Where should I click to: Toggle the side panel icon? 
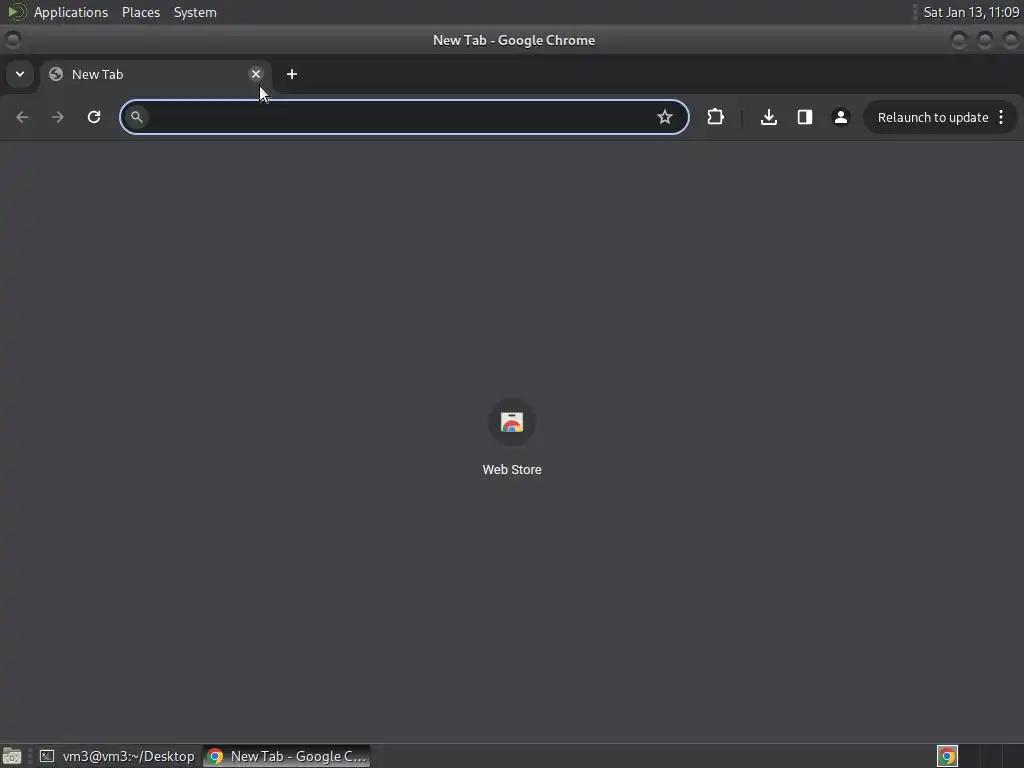[805, 117]
